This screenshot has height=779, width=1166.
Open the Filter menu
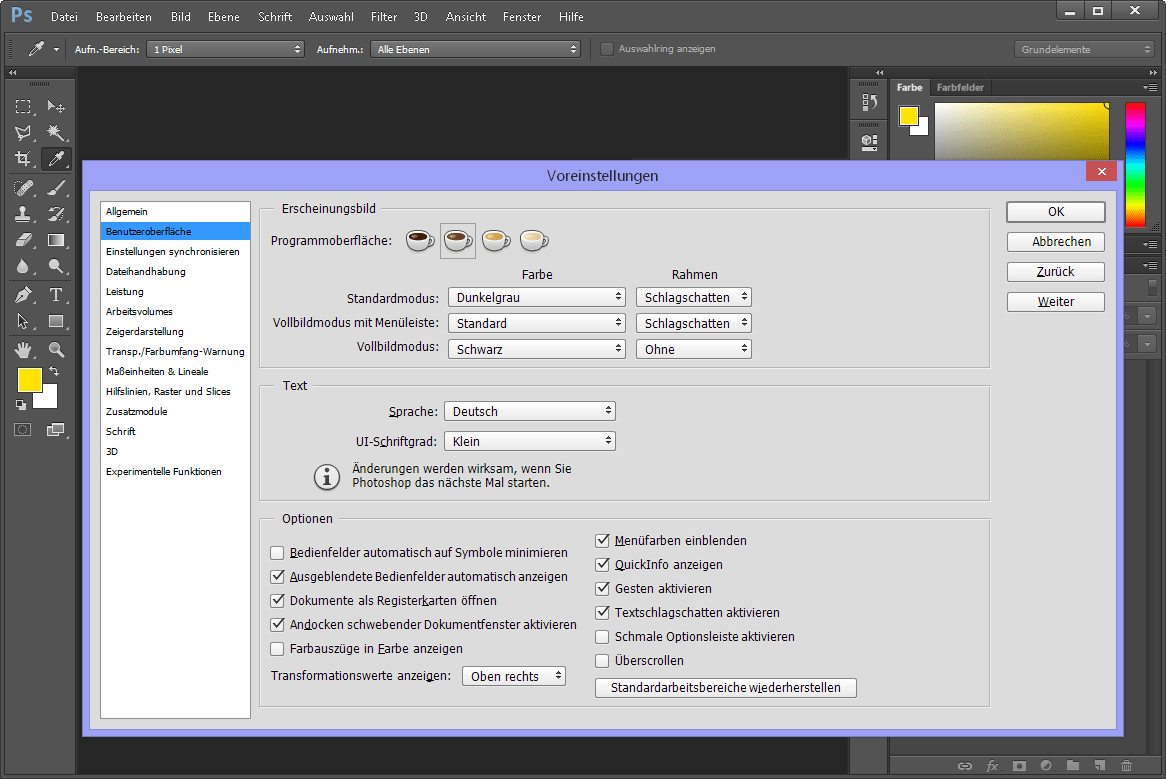point(384,16)
